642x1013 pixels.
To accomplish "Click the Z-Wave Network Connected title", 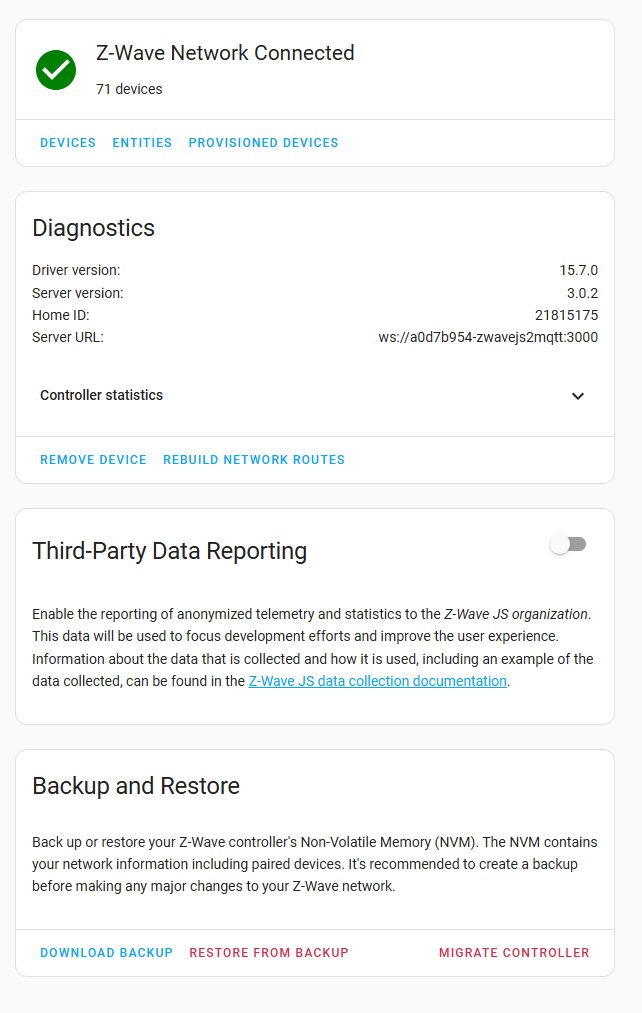I will pos(225,53).
